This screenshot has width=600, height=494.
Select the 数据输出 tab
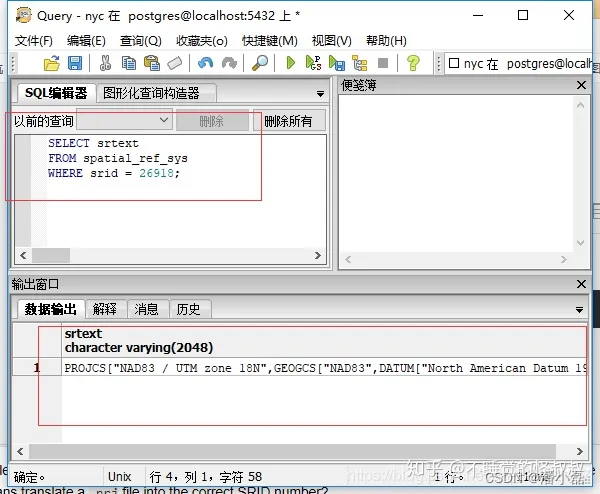tap(51, 309)
